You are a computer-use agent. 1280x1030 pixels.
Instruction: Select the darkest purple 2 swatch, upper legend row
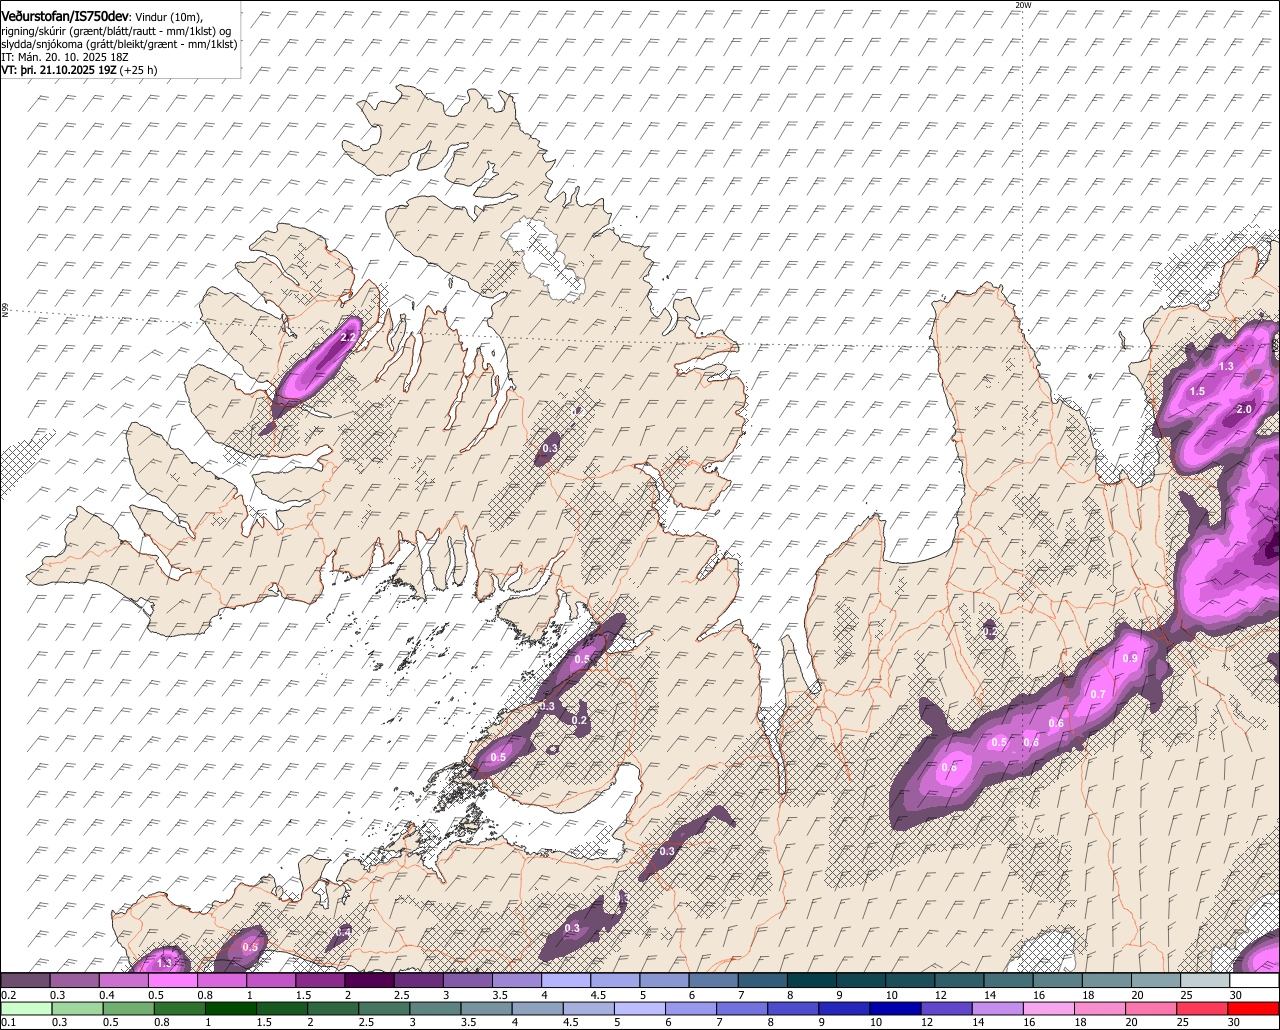click(x=370, y=981)
